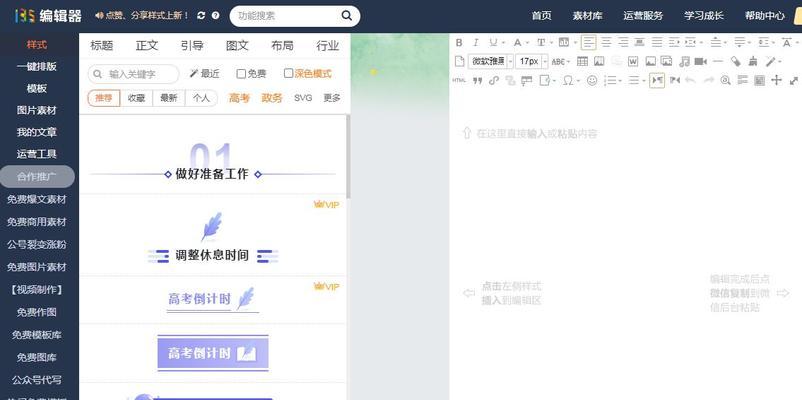Apply bold formatting with the B icon

pos(459,42)
